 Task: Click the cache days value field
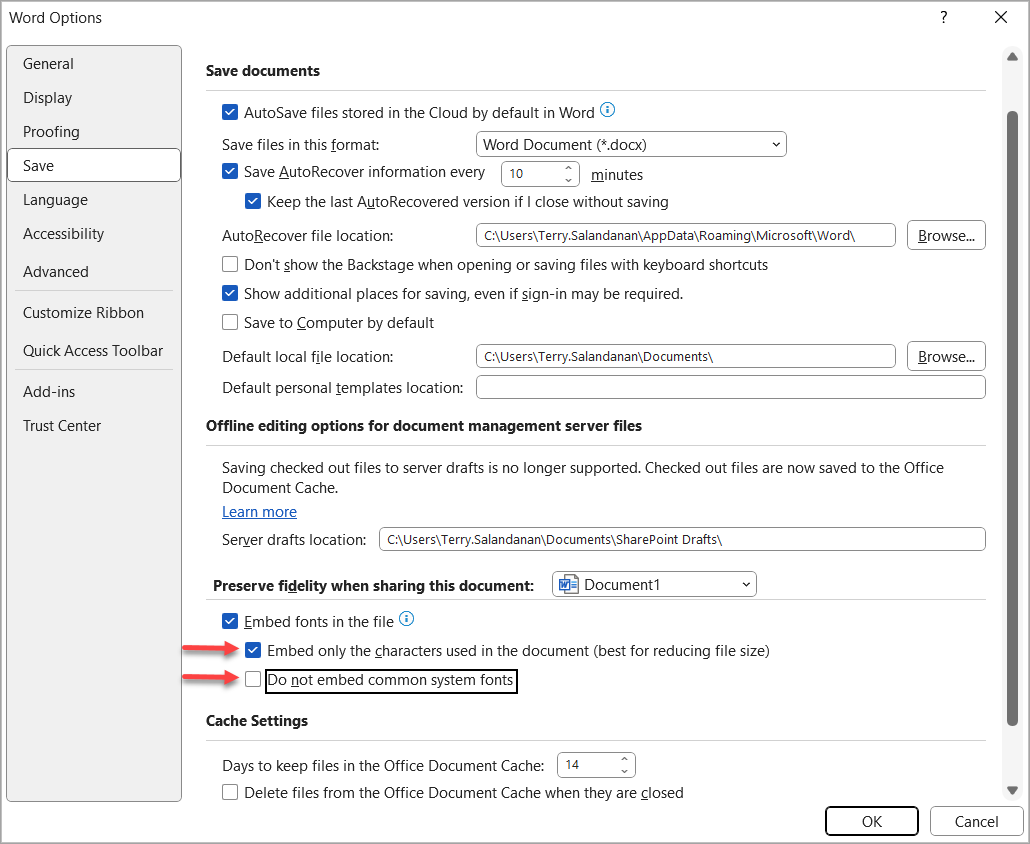(588, 765)
